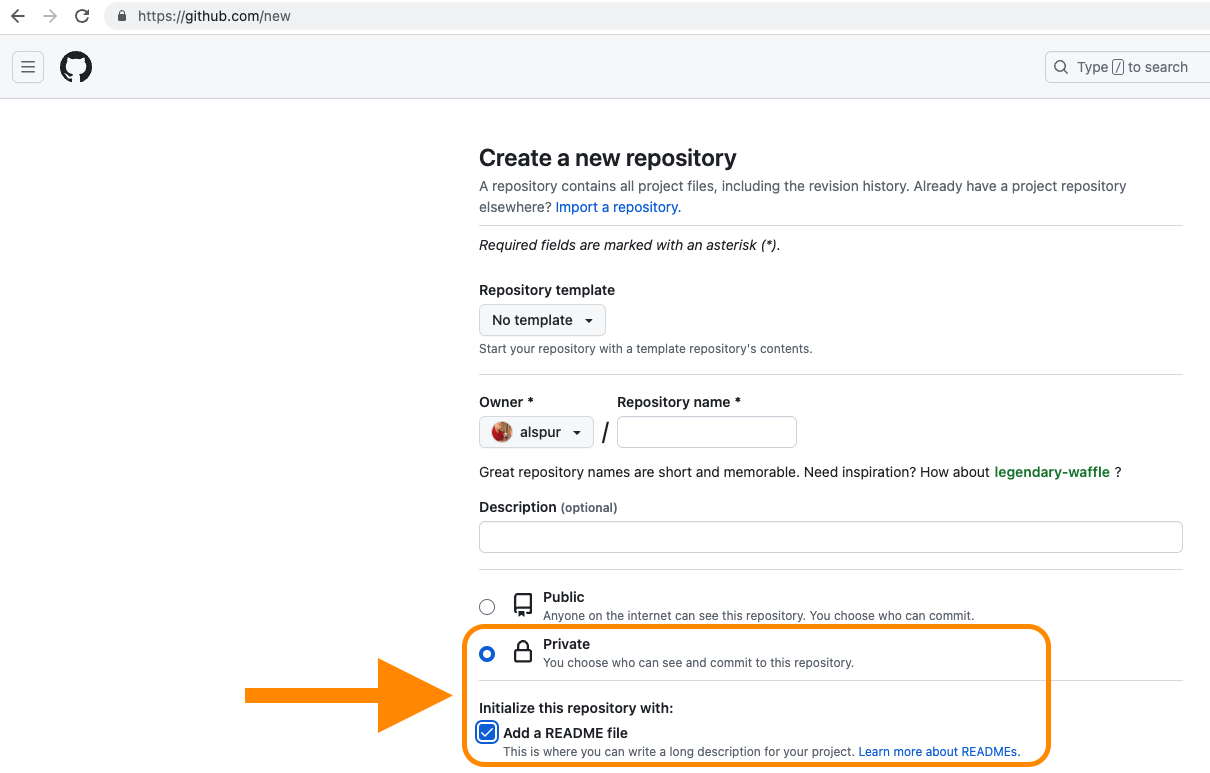This screenshot has height=773, width=1210.
Task: Click the Import a repository link
Action: (617, 207)
